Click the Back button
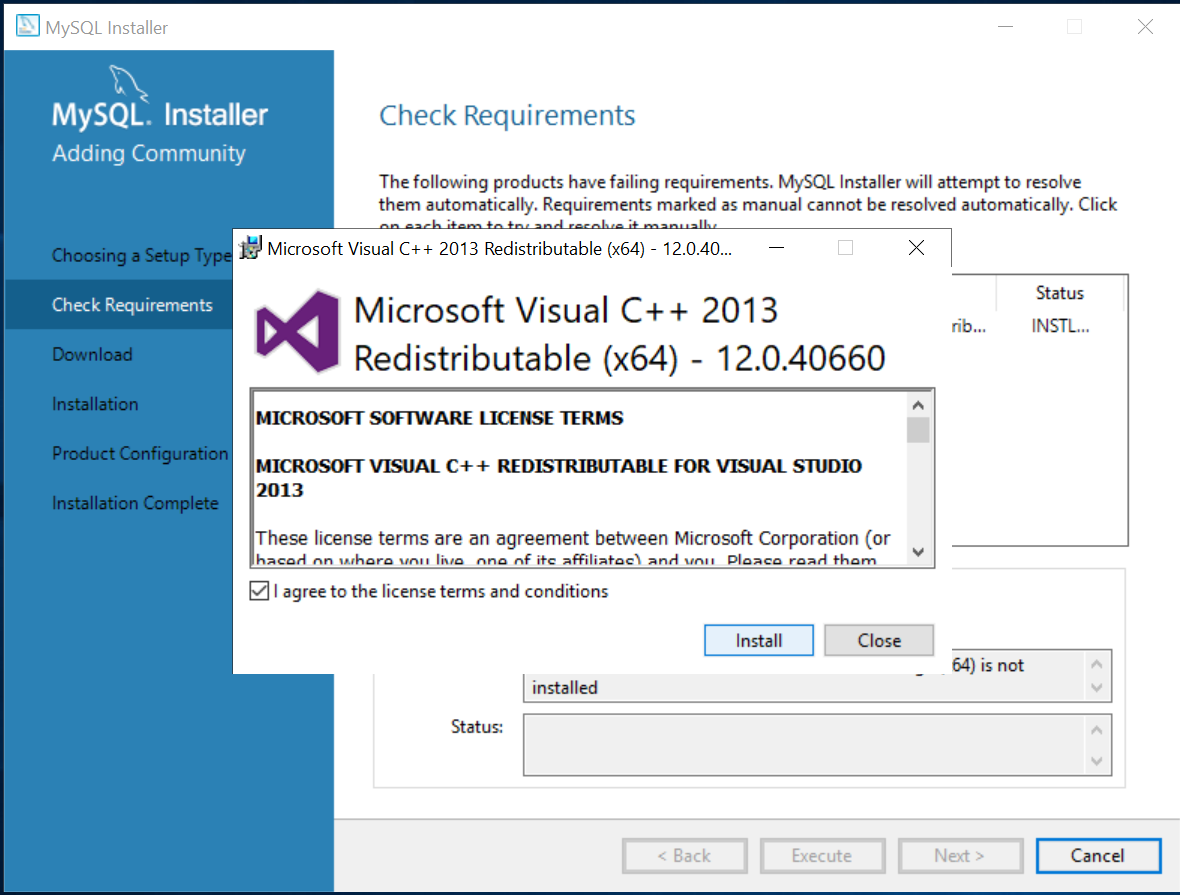The height and width of the screenshot is (895, 1180). (684, 855)
